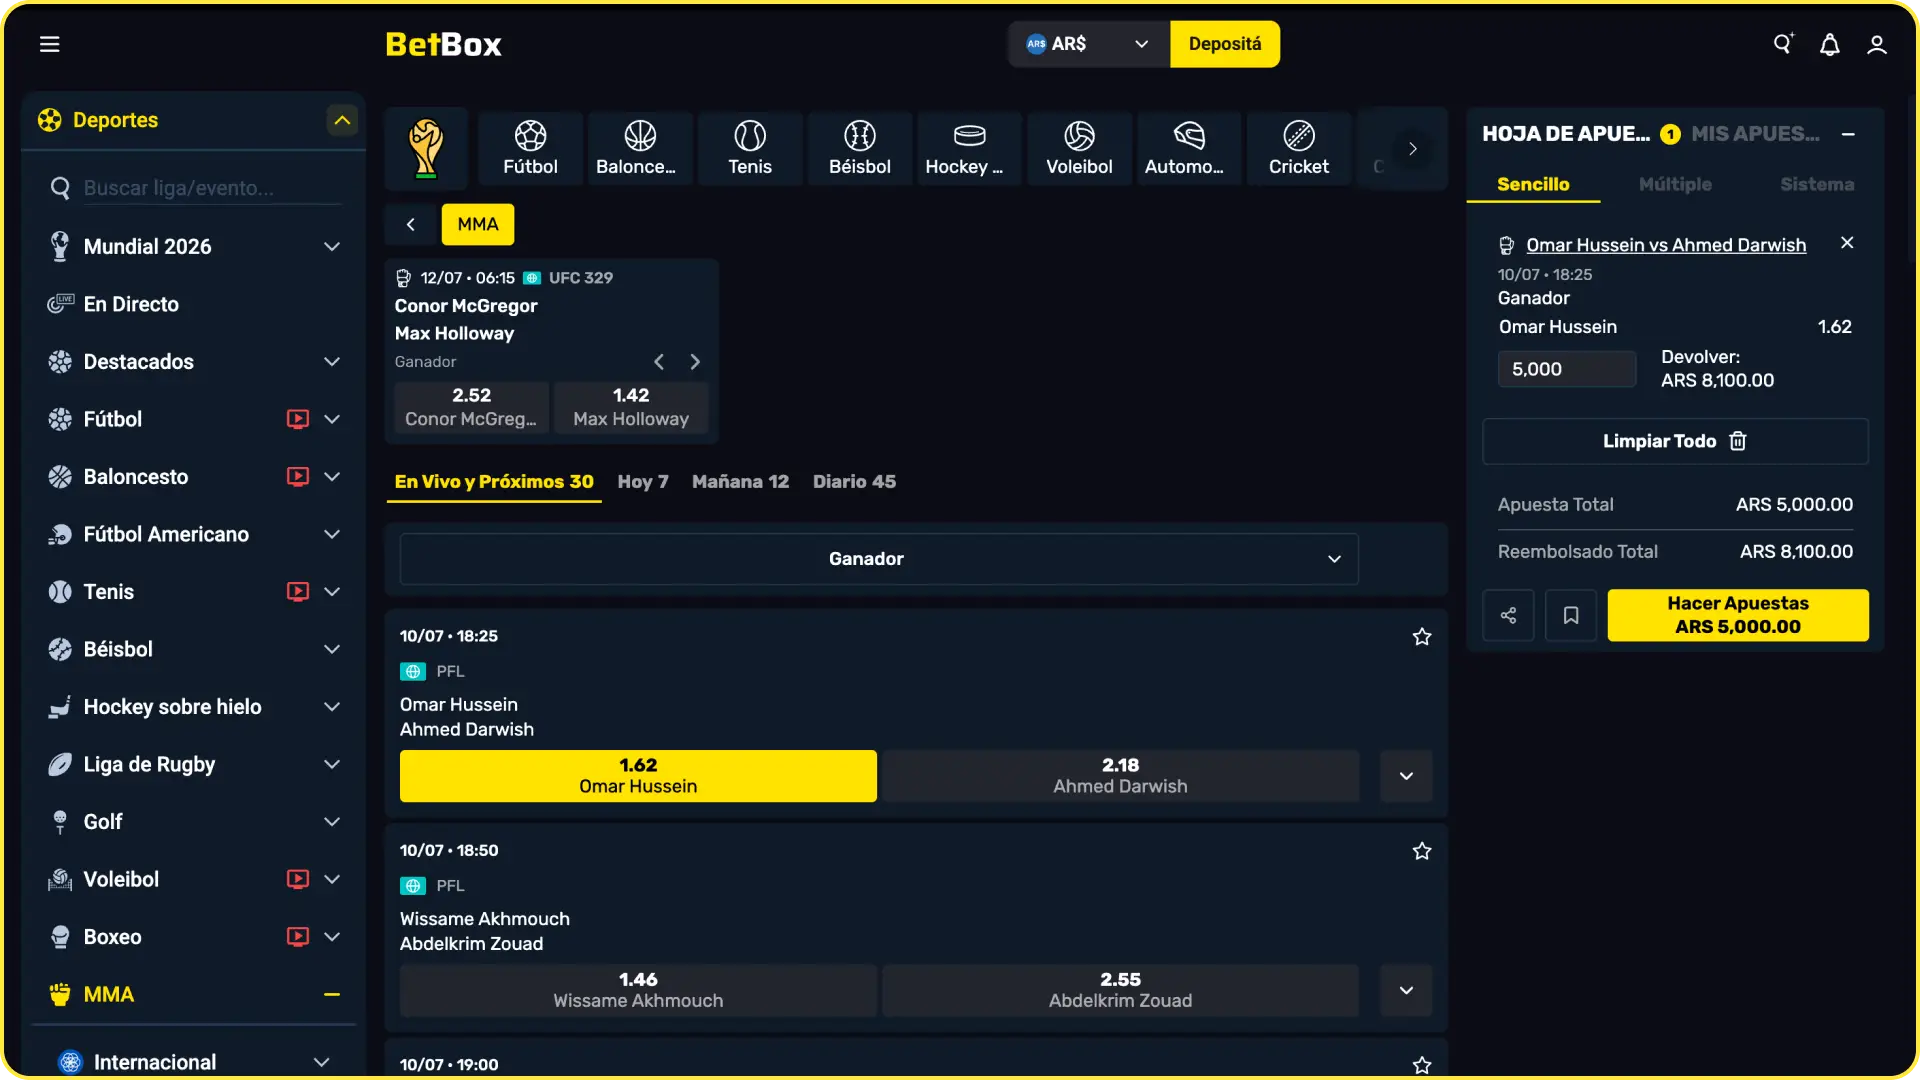
Task: Bookmark the bet slip
Action: 1571,615
